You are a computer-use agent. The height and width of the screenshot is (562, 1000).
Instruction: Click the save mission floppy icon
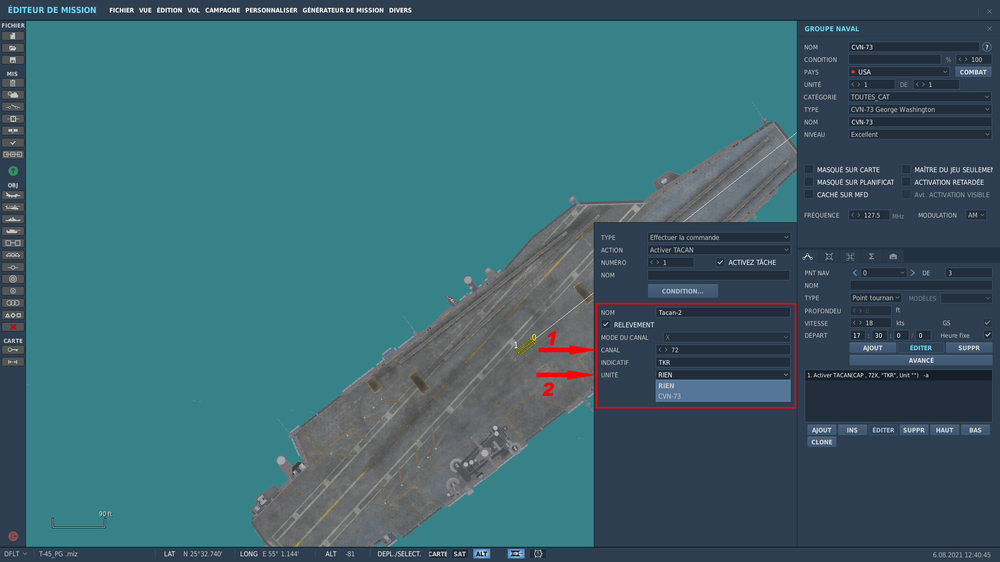tap(13, 60)
